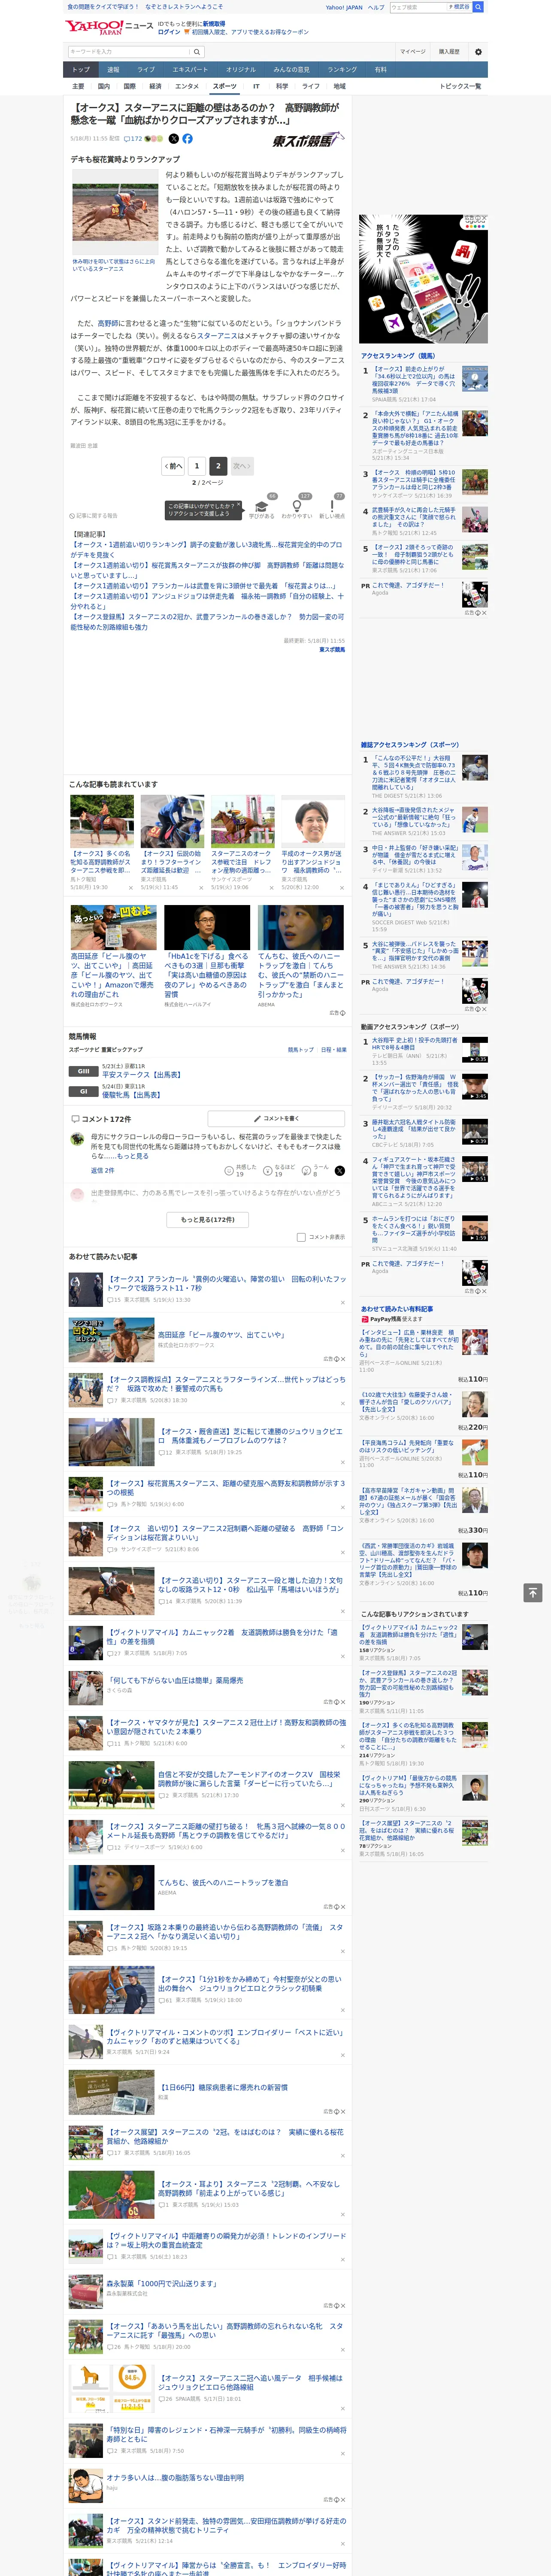Open the 172 comments count icon

(x=133, y=139)
